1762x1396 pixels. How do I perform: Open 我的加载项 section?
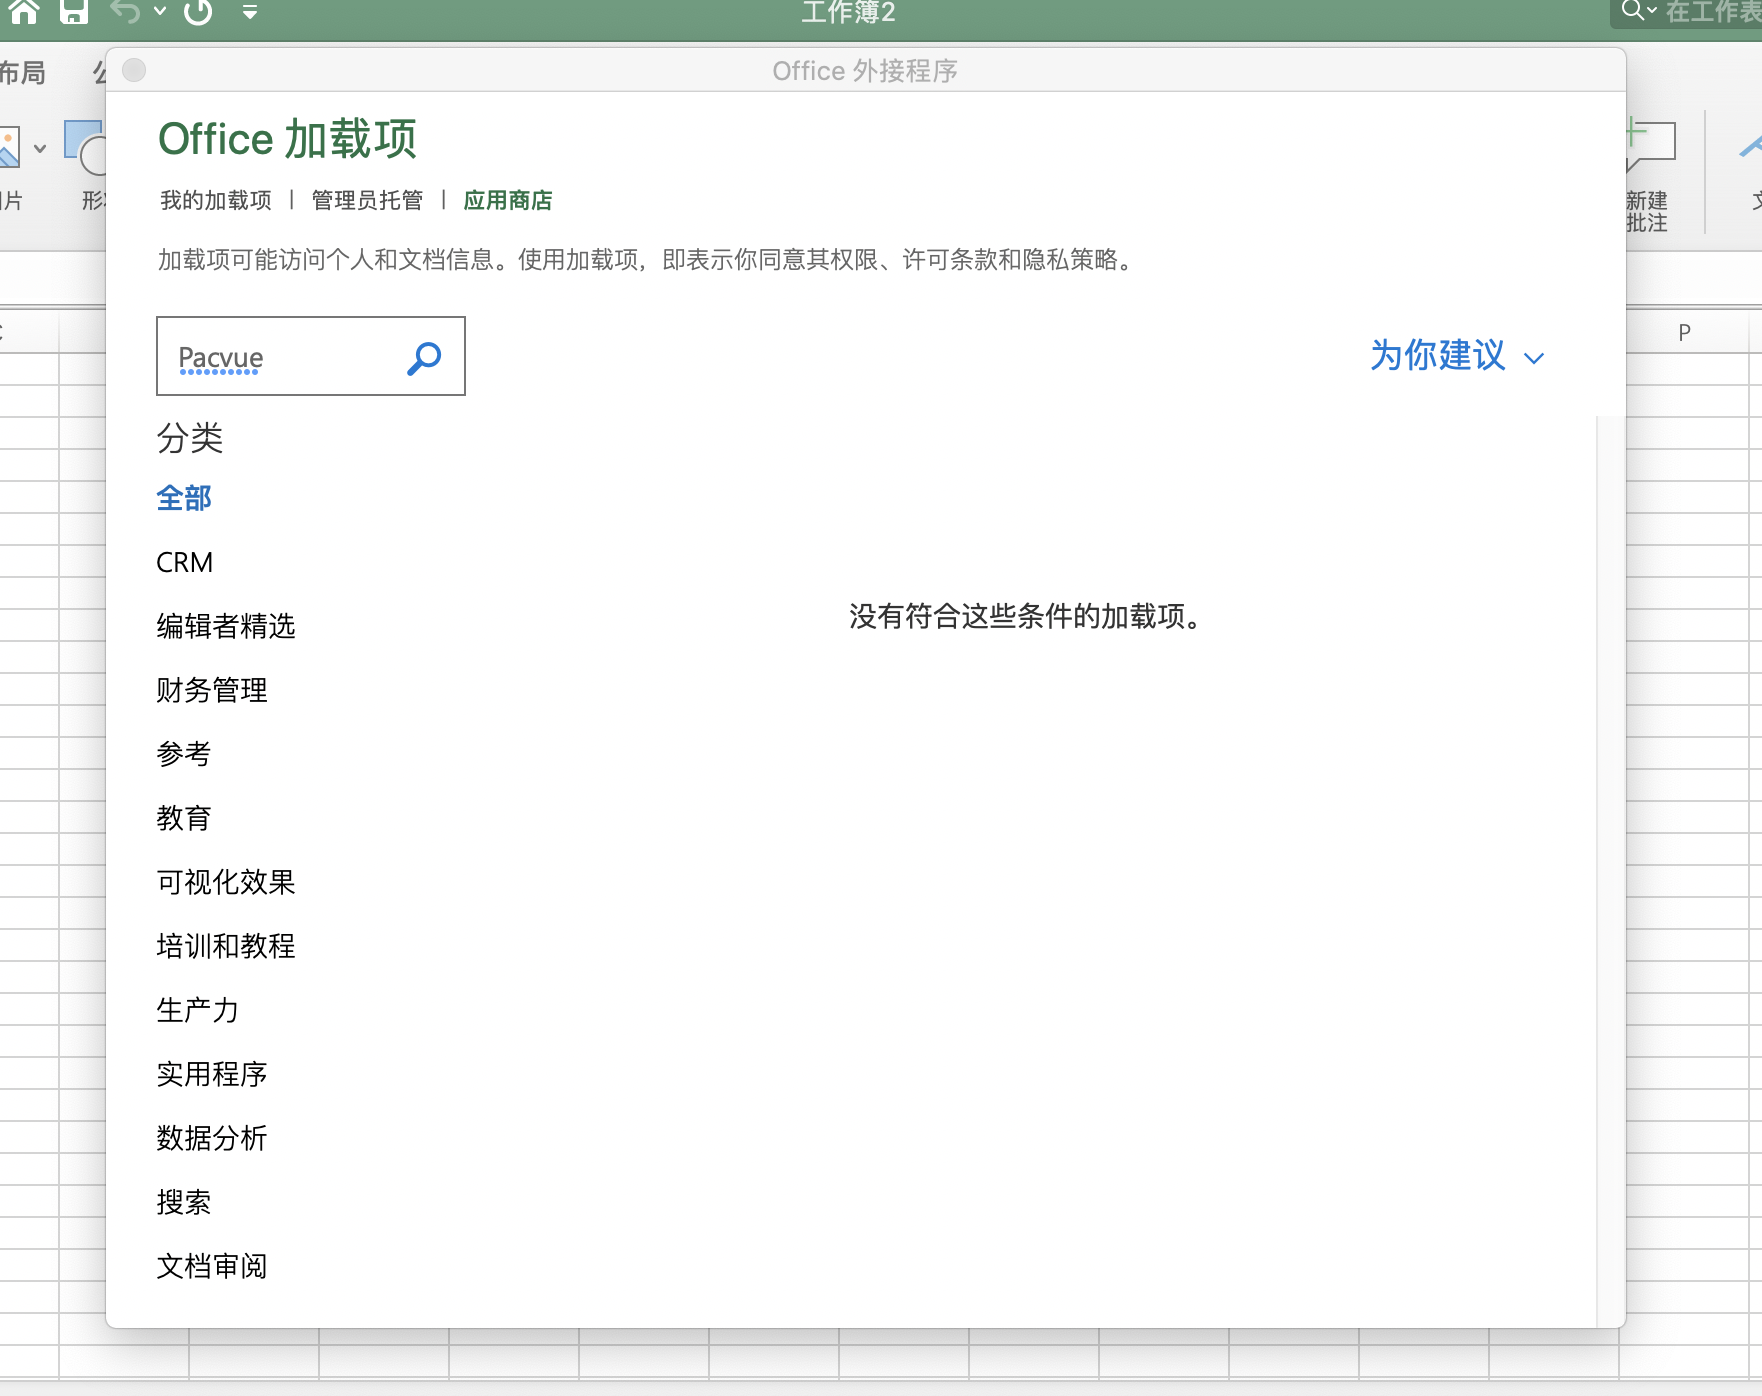216,200
